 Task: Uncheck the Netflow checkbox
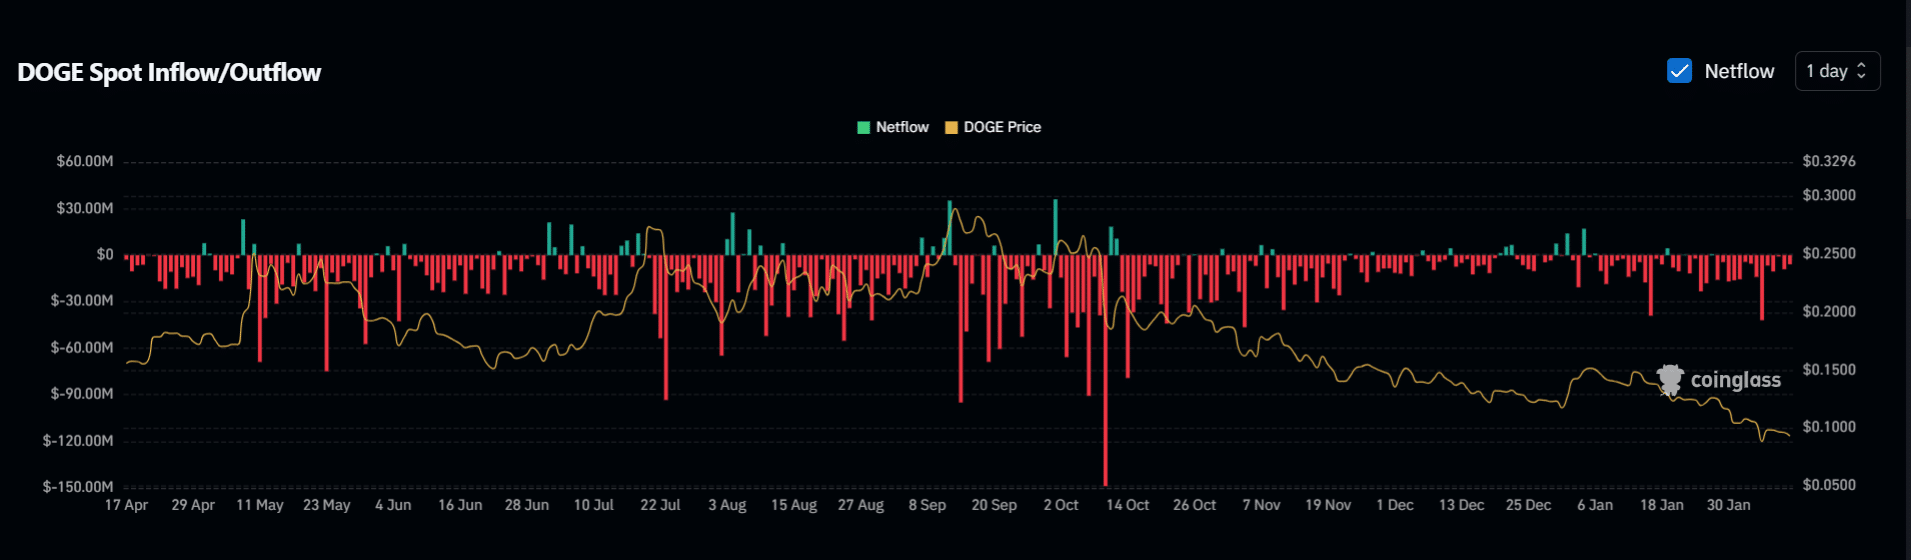[x=1679, y=71]
